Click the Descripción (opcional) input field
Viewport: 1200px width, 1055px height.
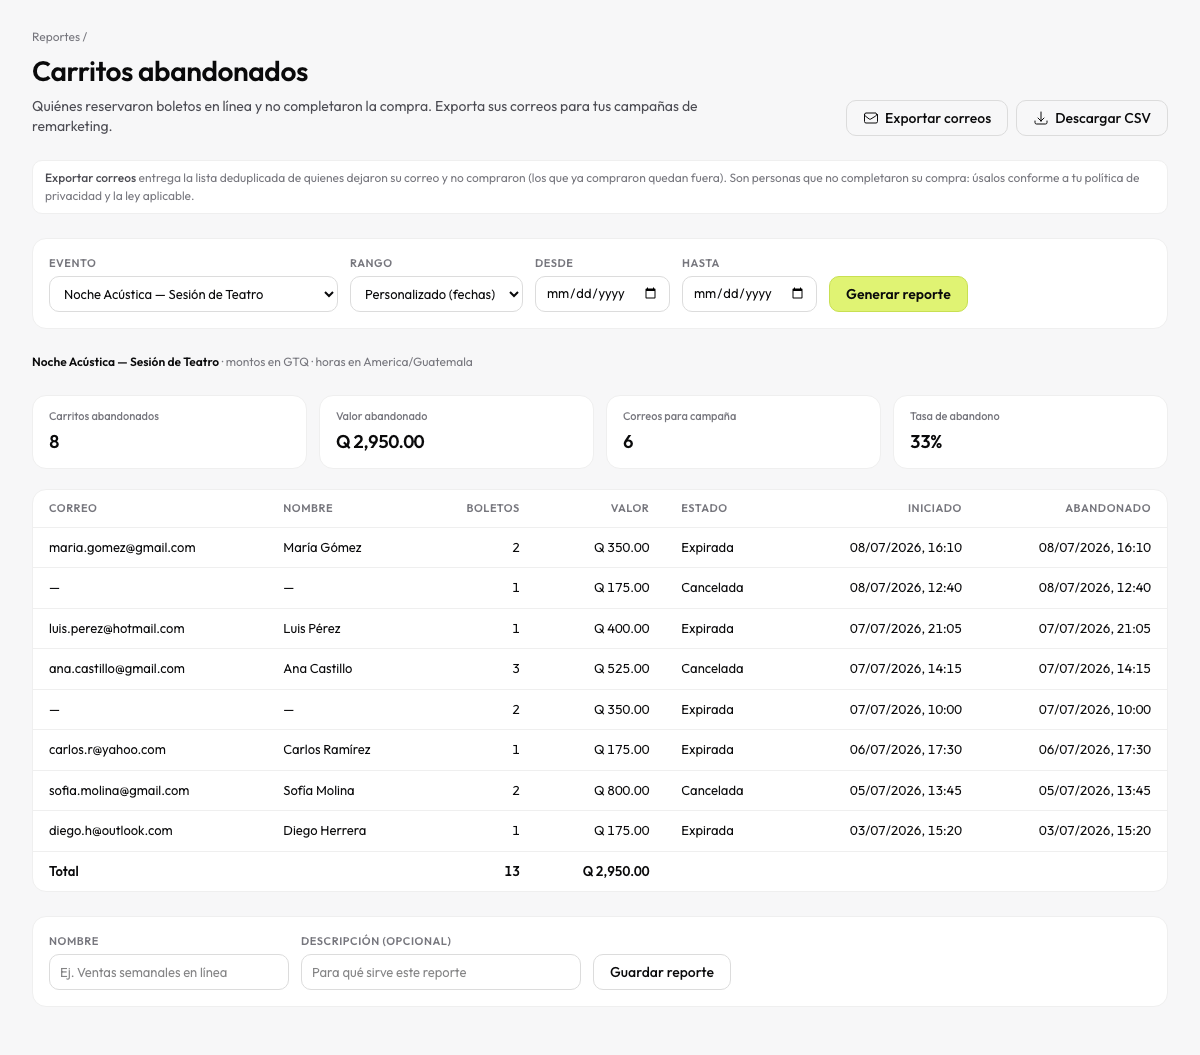click(x=441, y=972)
